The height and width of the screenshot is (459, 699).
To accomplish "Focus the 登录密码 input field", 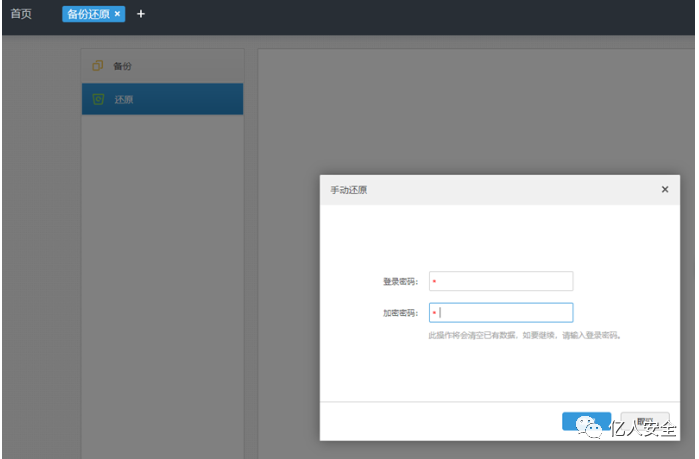I will click(501, 281).
